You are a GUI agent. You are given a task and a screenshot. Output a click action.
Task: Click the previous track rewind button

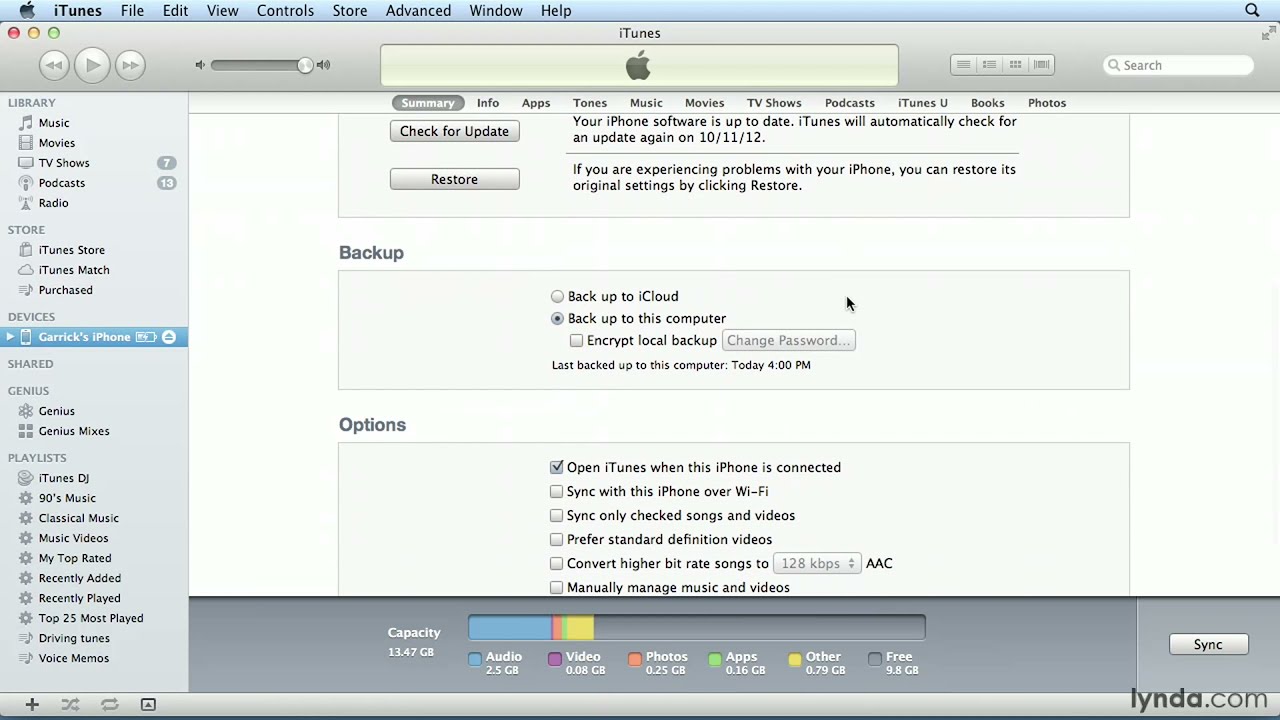point(54,65)
